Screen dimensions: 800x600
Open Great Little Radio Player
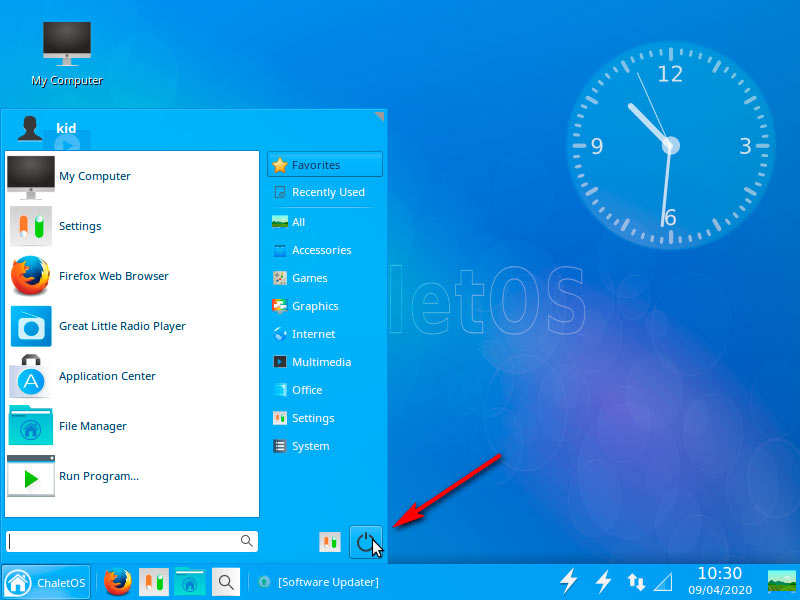pos(132,326)
